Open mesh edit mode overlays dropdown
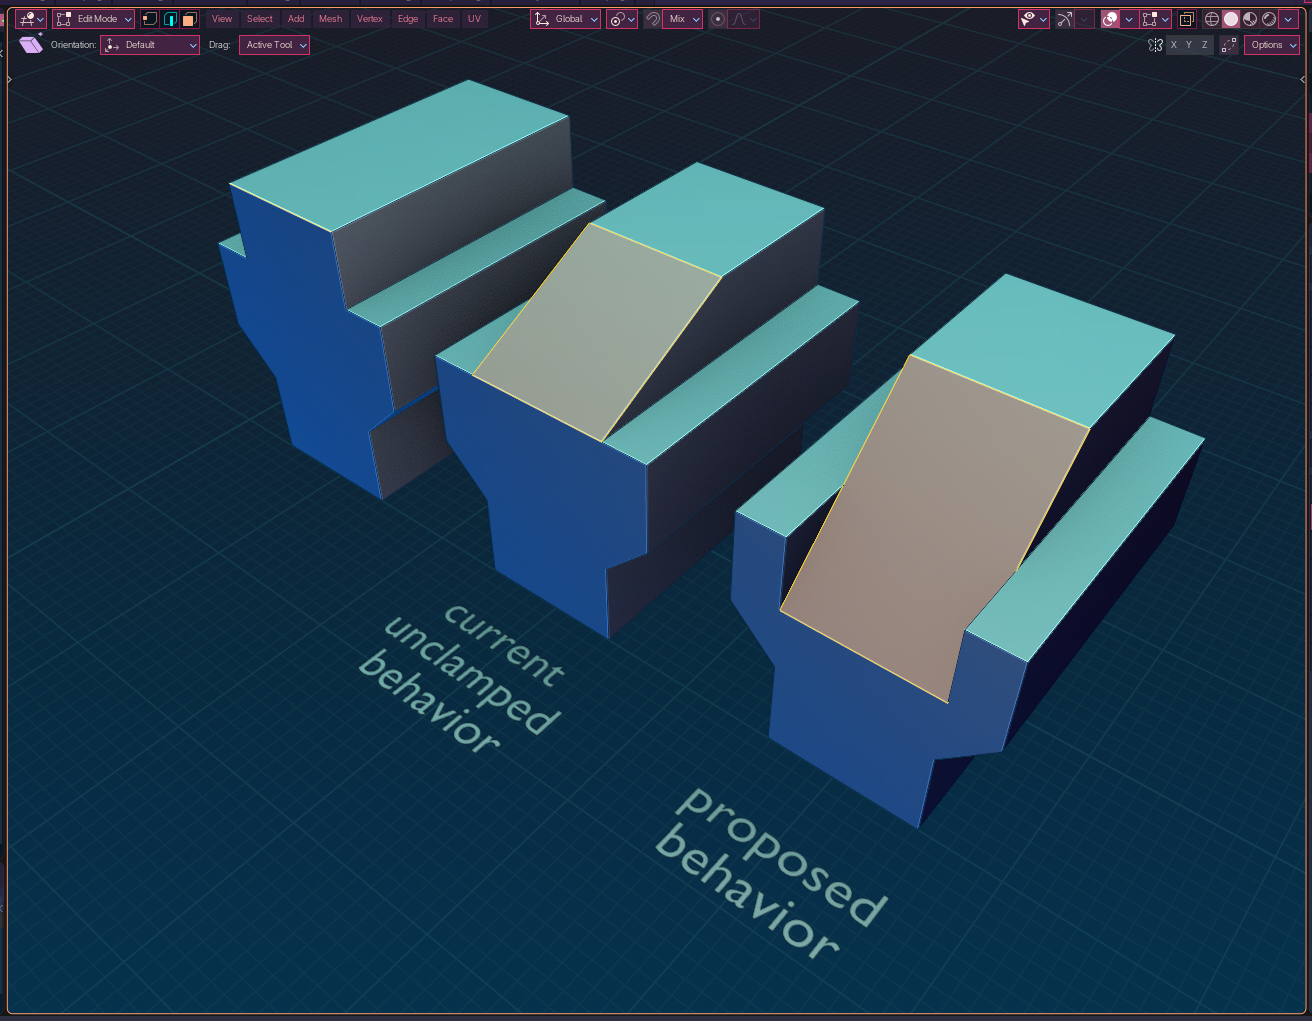 click(x=1155, y=19)
